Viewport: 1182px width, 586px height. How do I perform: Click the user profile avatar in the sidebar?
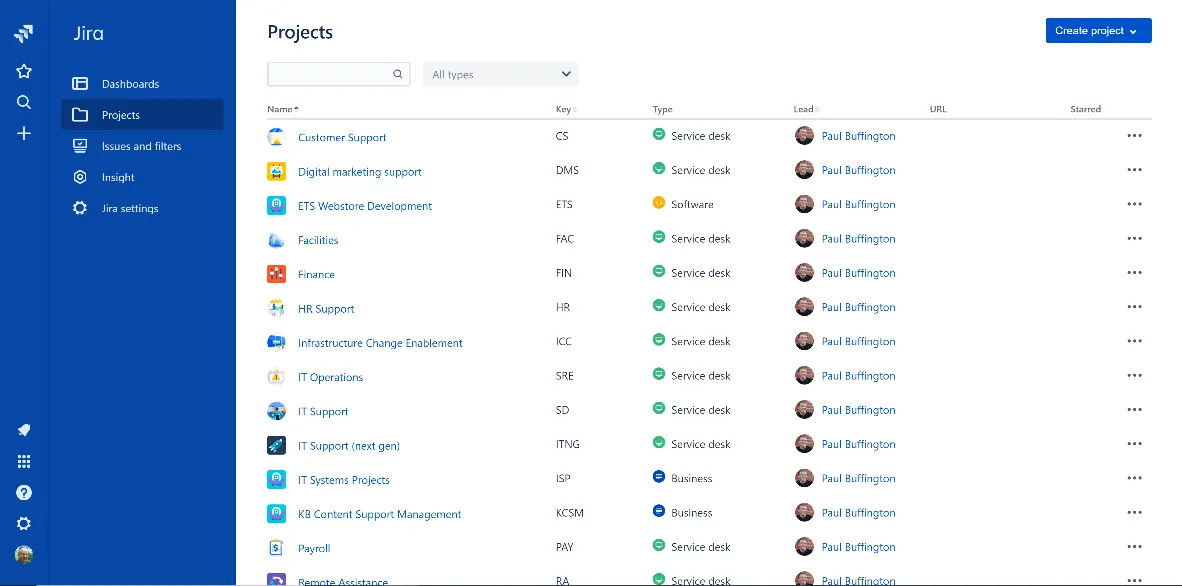coord(24,554)
